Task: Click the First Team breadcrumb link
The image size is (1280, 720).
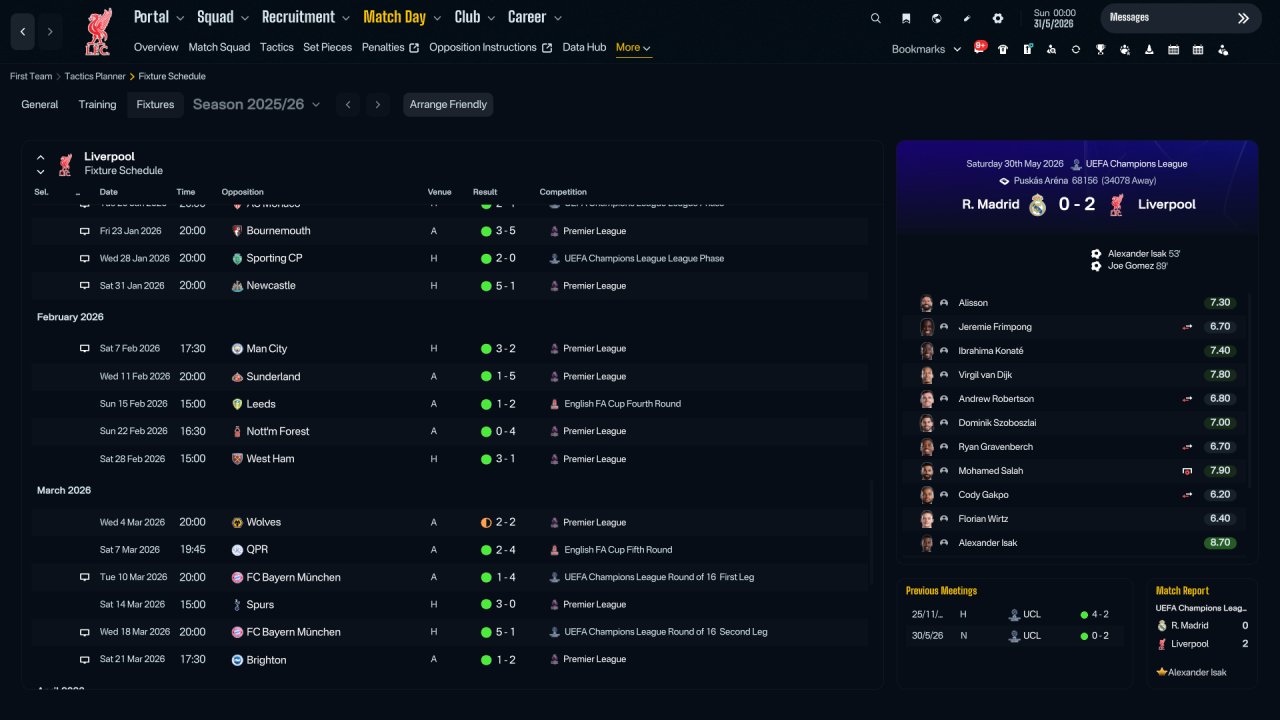Action: tap(32, 76)
